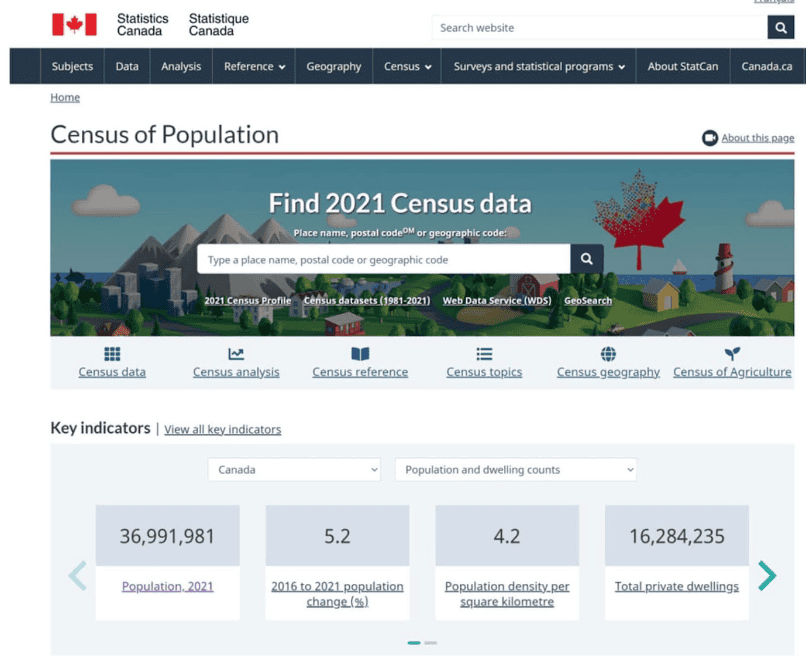
Task: Show next key indicators with right arrow
Action: pyautogui.click(x=767, y=575)
